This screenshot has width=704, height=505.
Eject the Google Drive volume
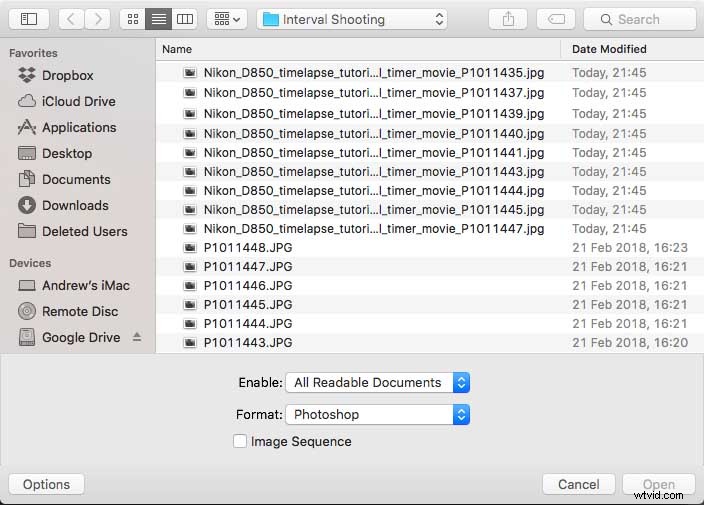click(137, 337)
